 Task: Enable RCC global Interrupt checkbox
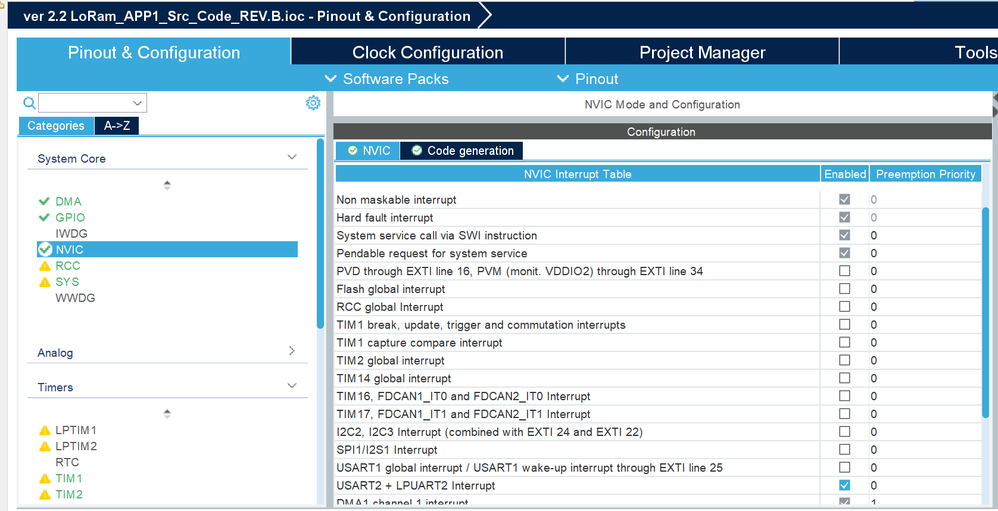pyautogui.click(x=844, y=306)
